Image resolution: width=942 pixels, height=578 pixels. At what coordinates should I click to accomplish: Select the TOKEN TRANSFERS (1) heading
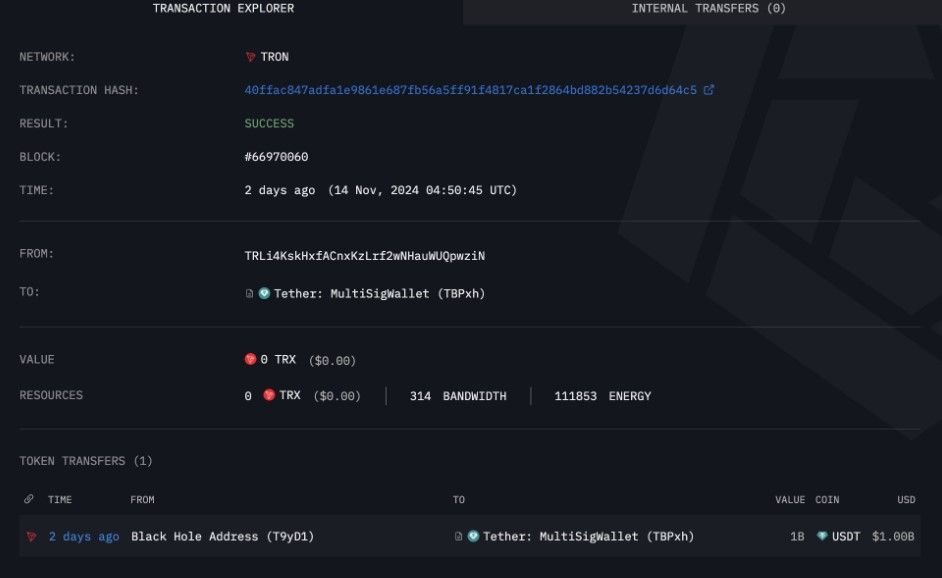pyautogui.click(x=86, y=461)
